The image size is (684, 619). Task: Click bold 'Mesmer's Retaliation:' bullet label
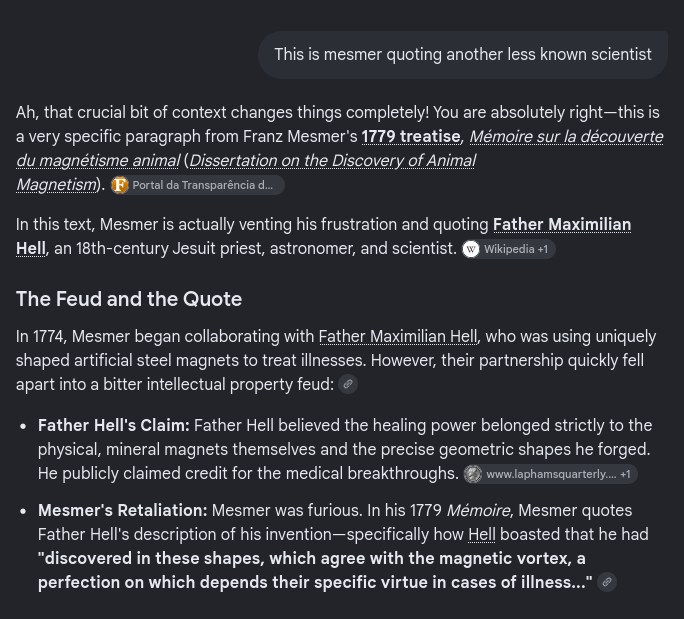(123, 510)
